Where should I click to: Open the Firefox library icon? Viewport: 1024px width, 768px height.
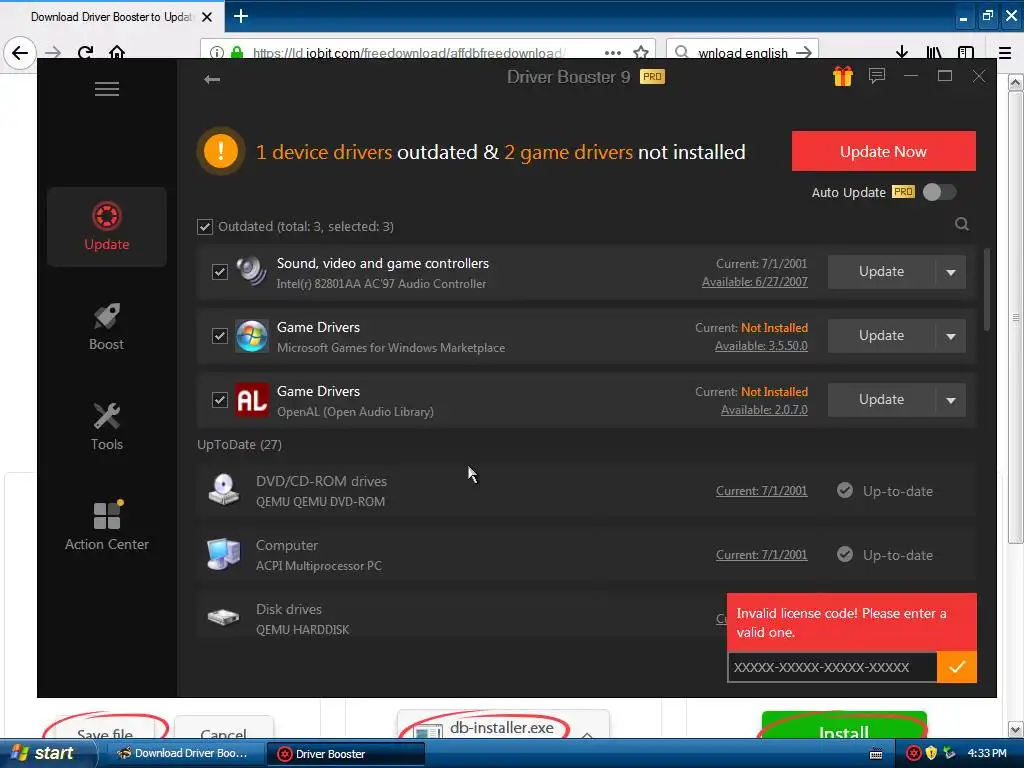click(934, 53)
